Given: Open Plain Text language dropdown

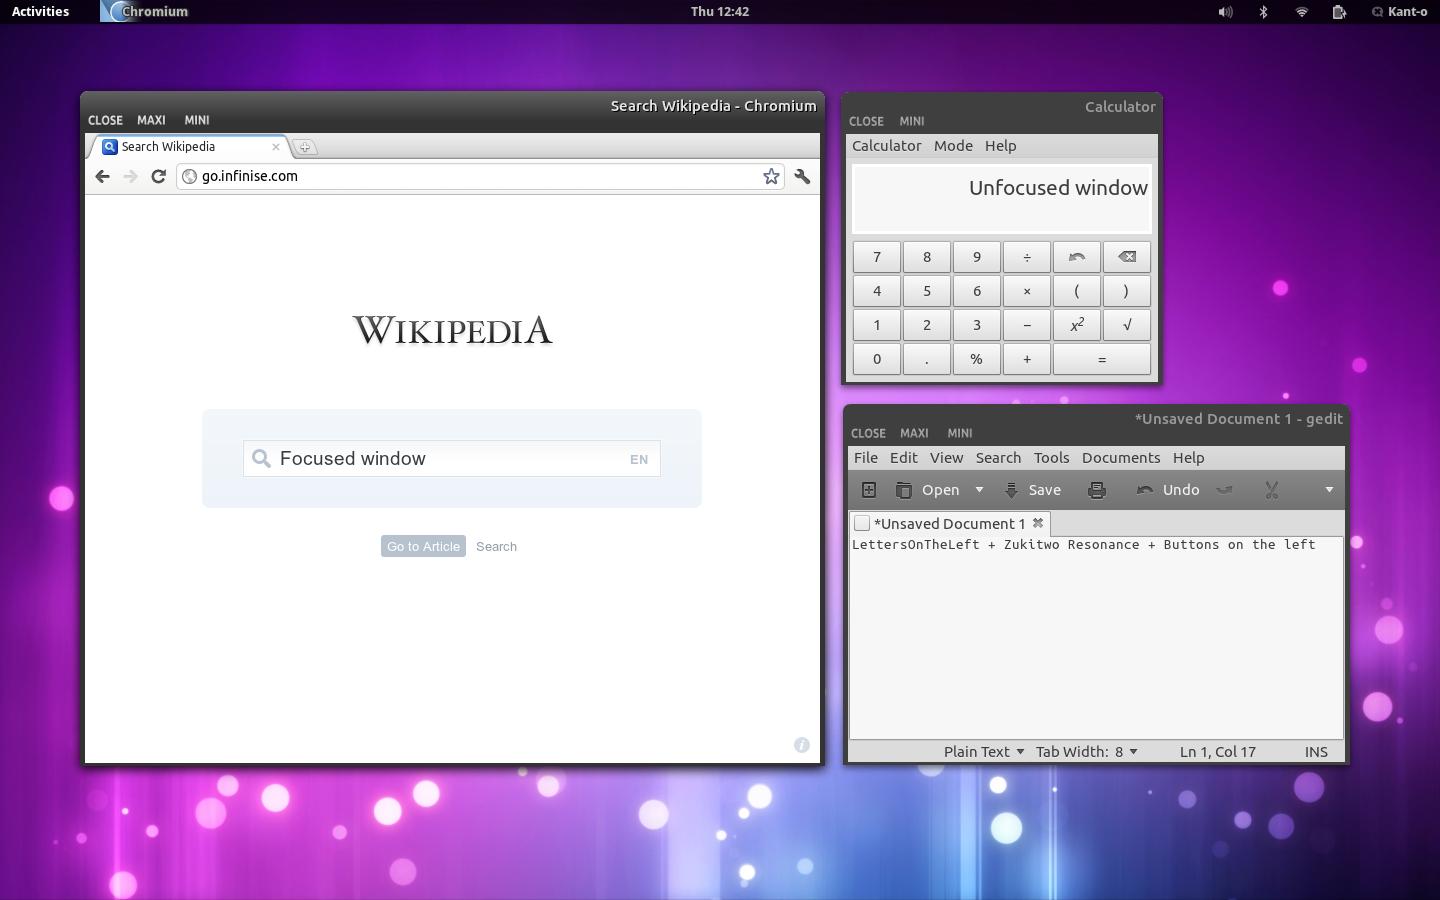Looking at the screenshot, I should click(984, 752).
